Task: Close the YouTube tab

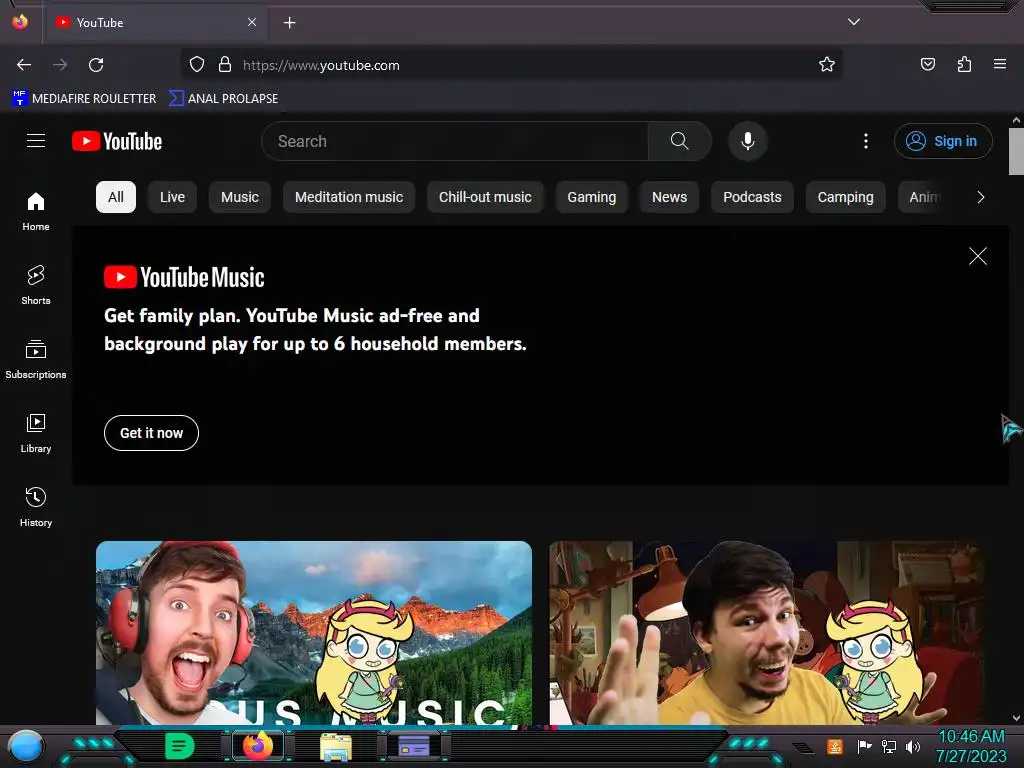Action: (252, 22)
